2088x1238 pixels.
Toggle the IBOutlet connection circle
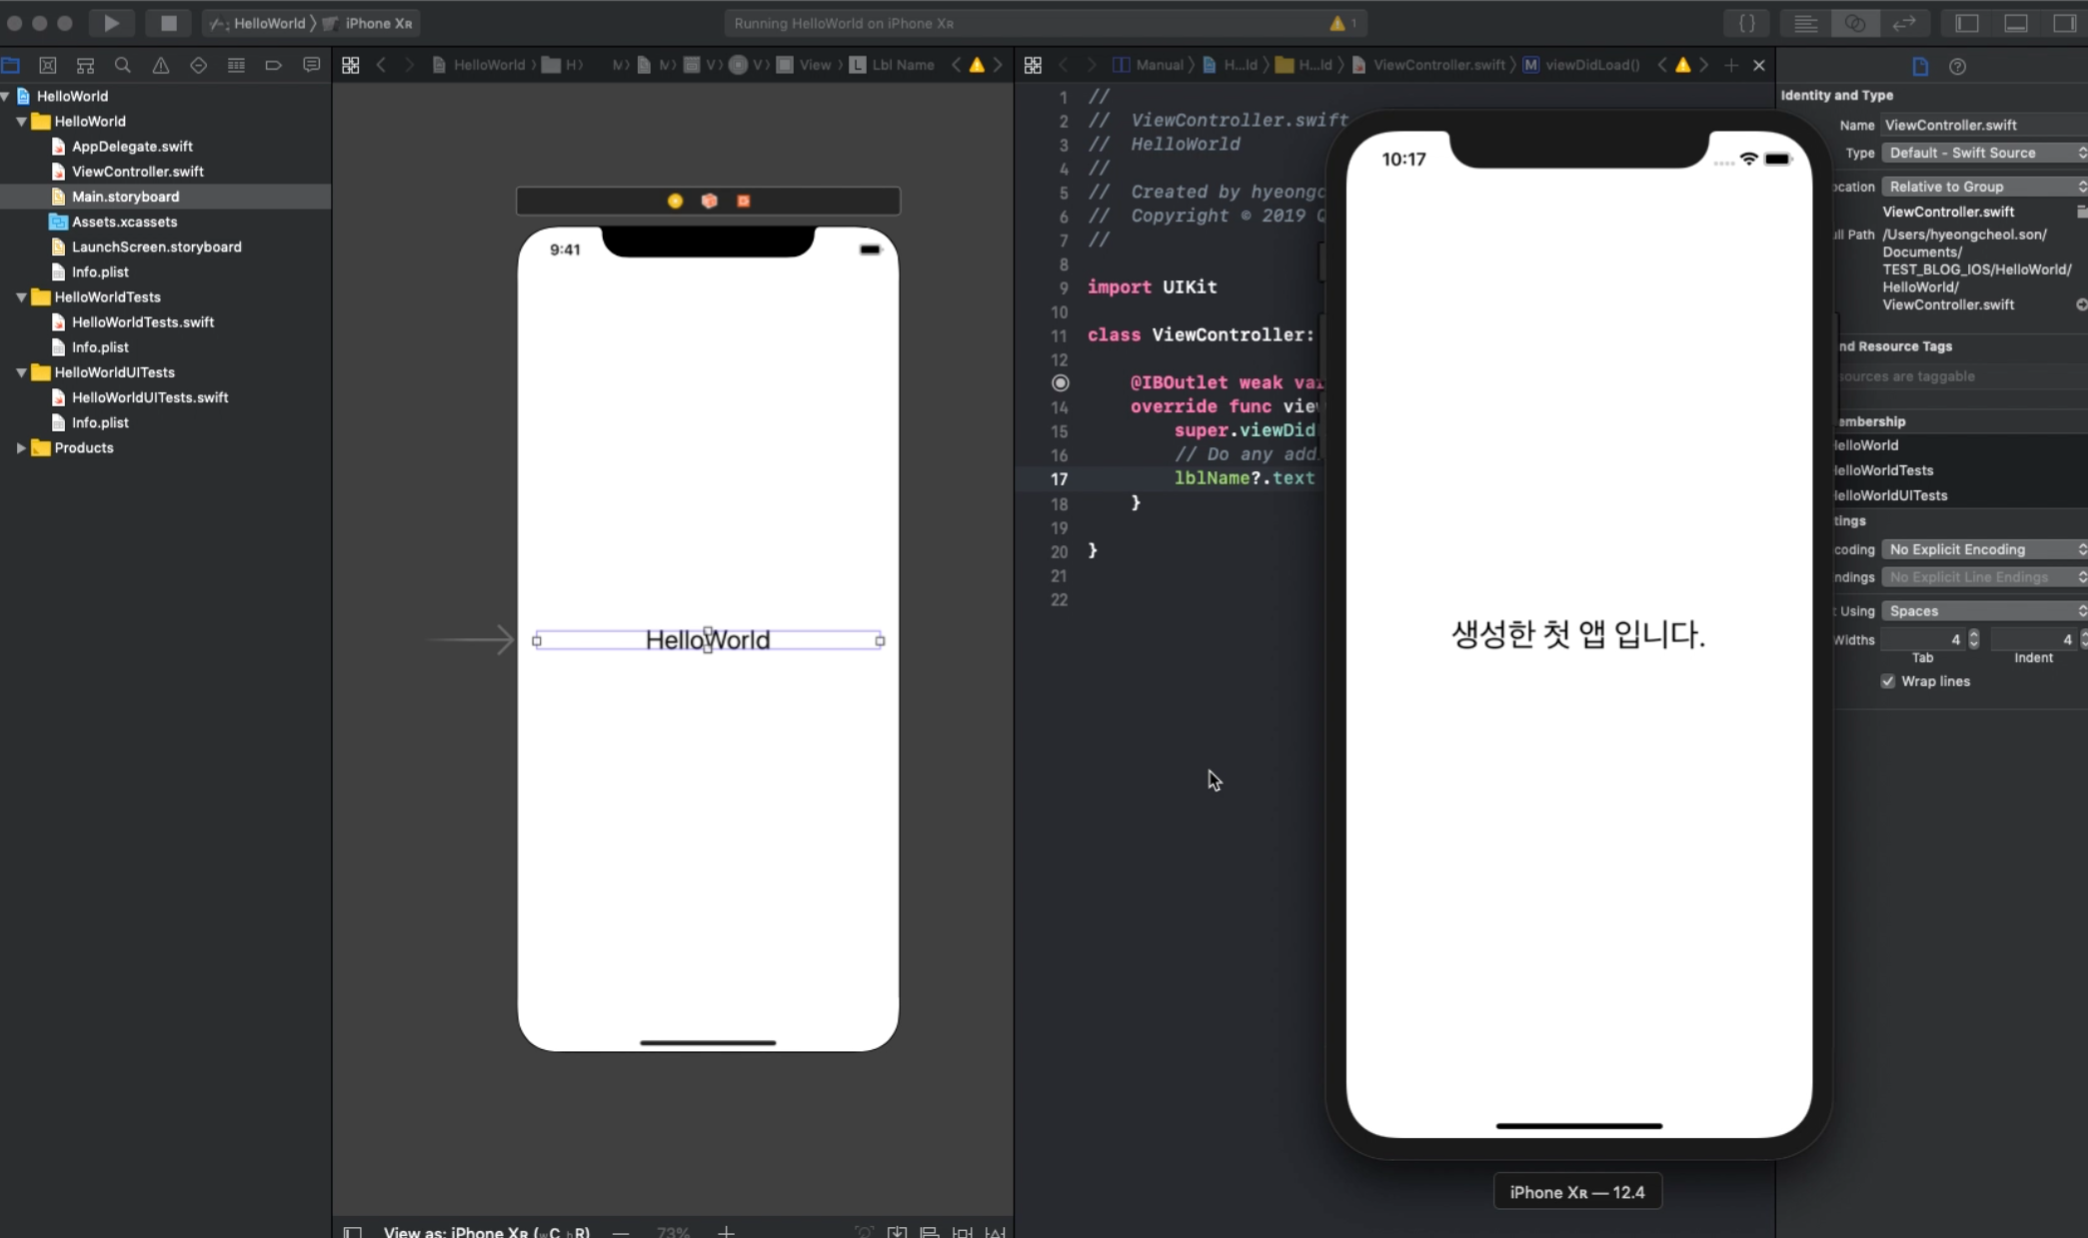tap(1060, 383)
